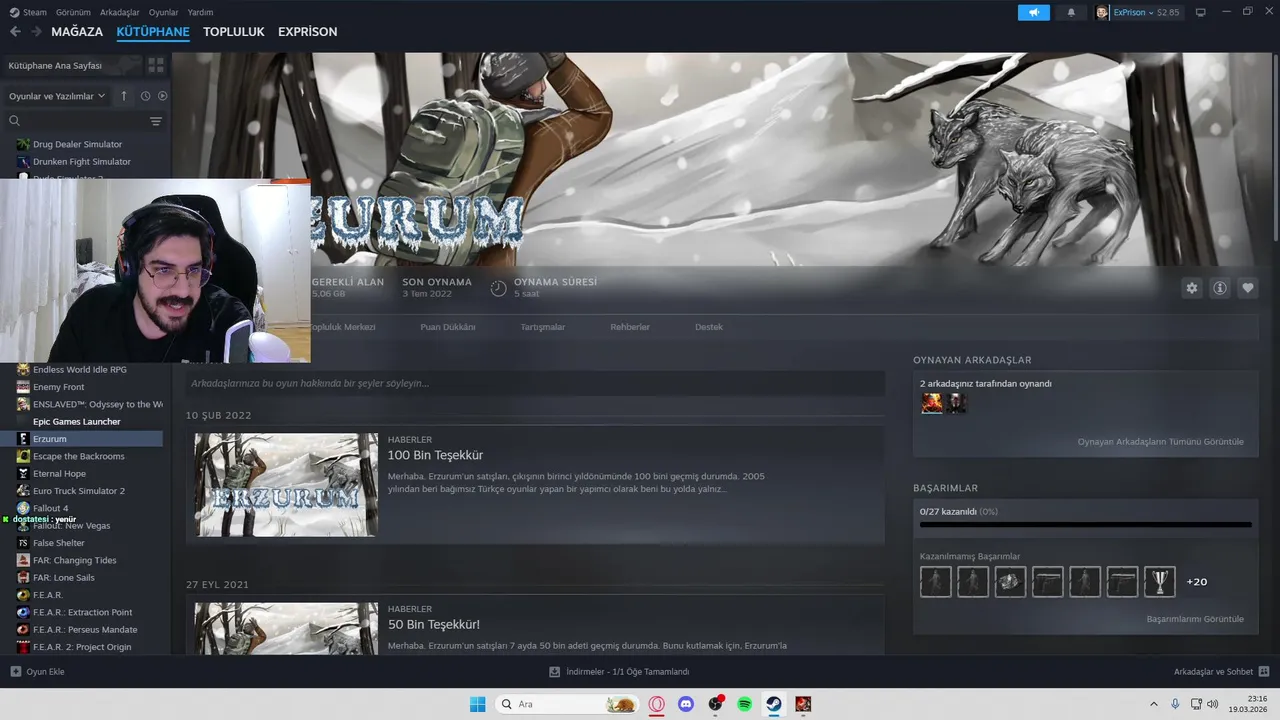
Task: Open İndirmeler download status
Action: point(620,672)
